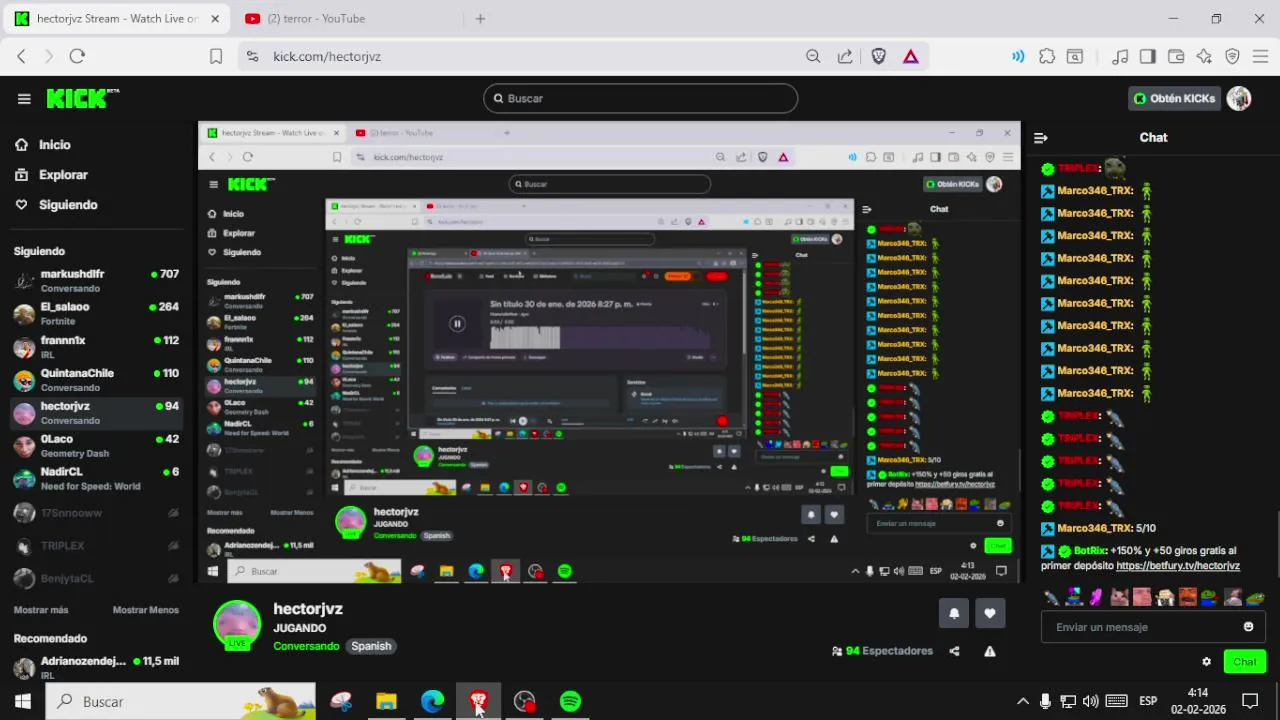Open a new browser tab

coord(480,19)
